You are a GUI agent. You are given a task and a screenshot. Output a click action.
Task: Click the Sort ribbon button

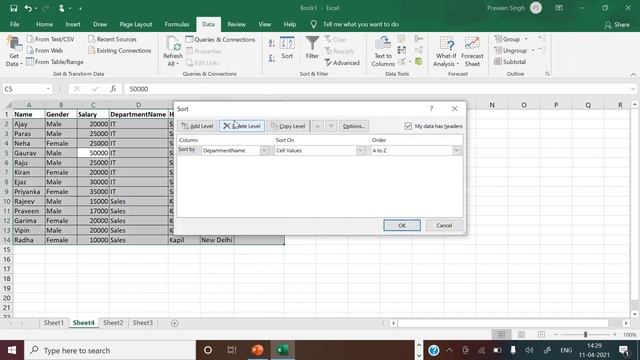(x=287, y=48)
